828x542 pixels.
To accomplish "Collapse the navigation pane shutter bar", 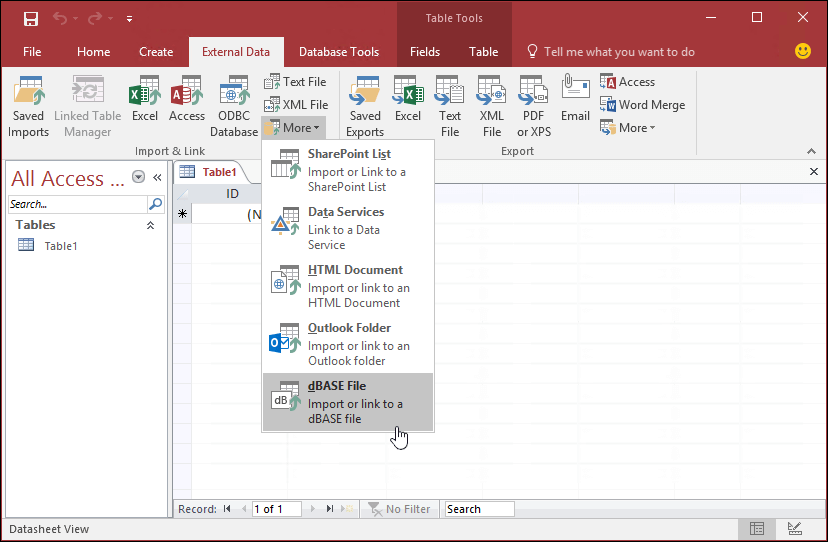I will [157, 178].
